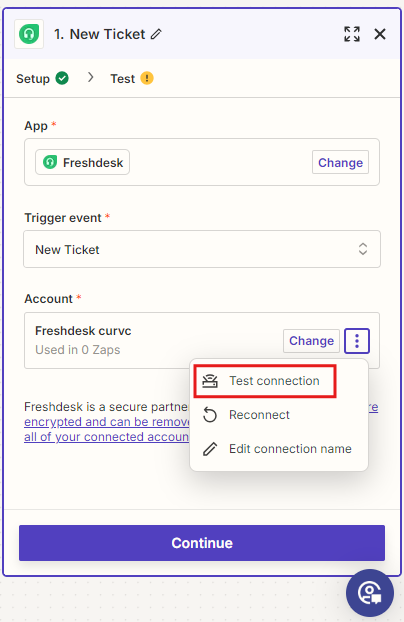The height and width of the screenshot is (622, 404).
Task: Open the Trigger event dropdown
Action: 202,249
